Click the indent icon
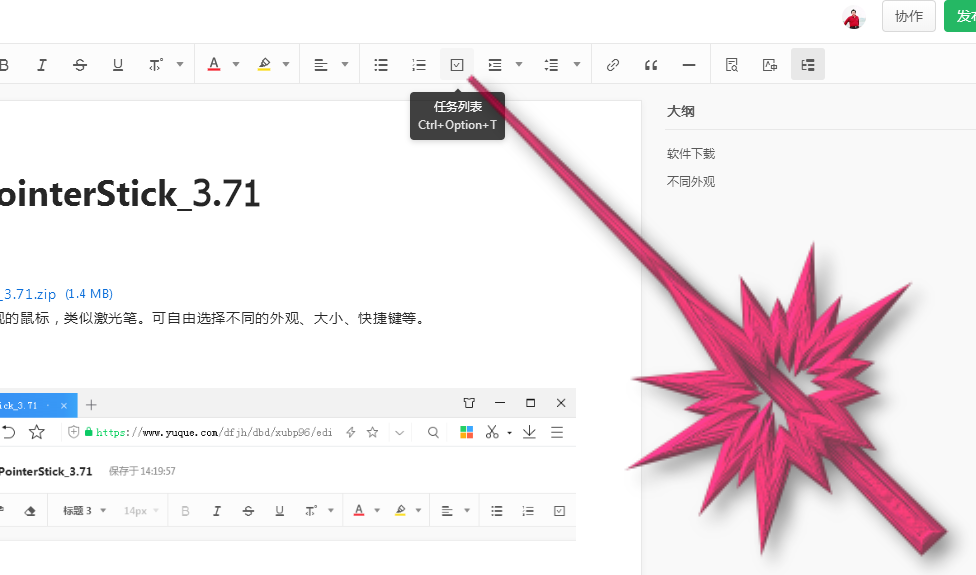 coord(495,65)
